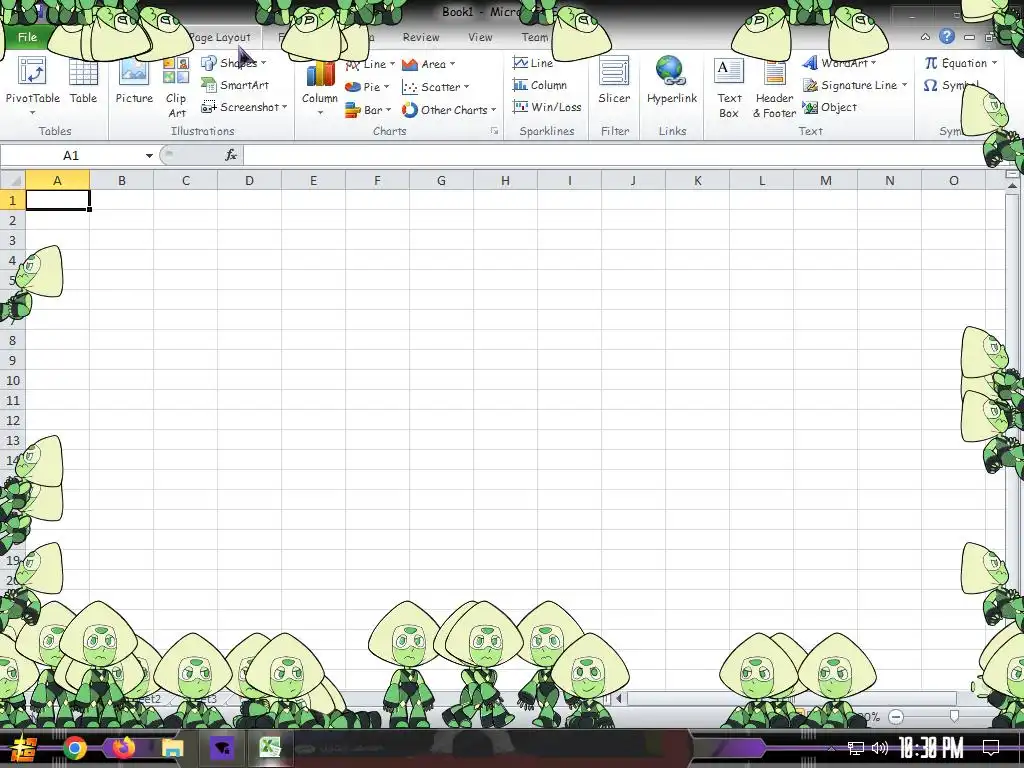The width and height of the screenshot is (1024, 768).
Task: Insert a PivotTable
Action: pos(32,85)
